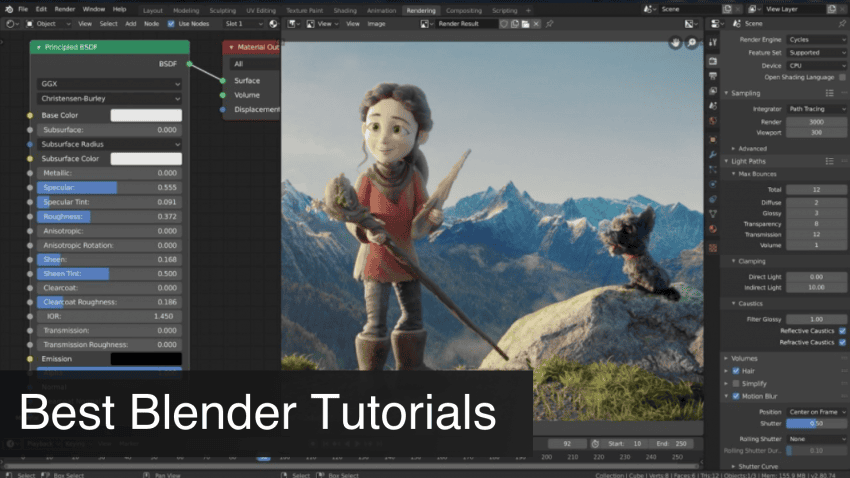
Task: Open the Render Engine dropdown showing Cycles
Action: coord(816,40)
